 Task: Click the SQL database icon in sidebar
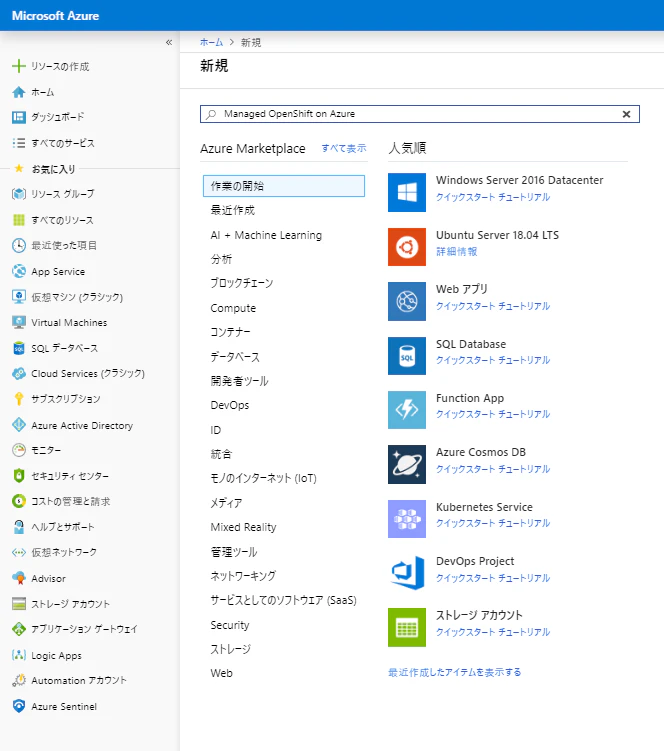[x=19, y=348]
